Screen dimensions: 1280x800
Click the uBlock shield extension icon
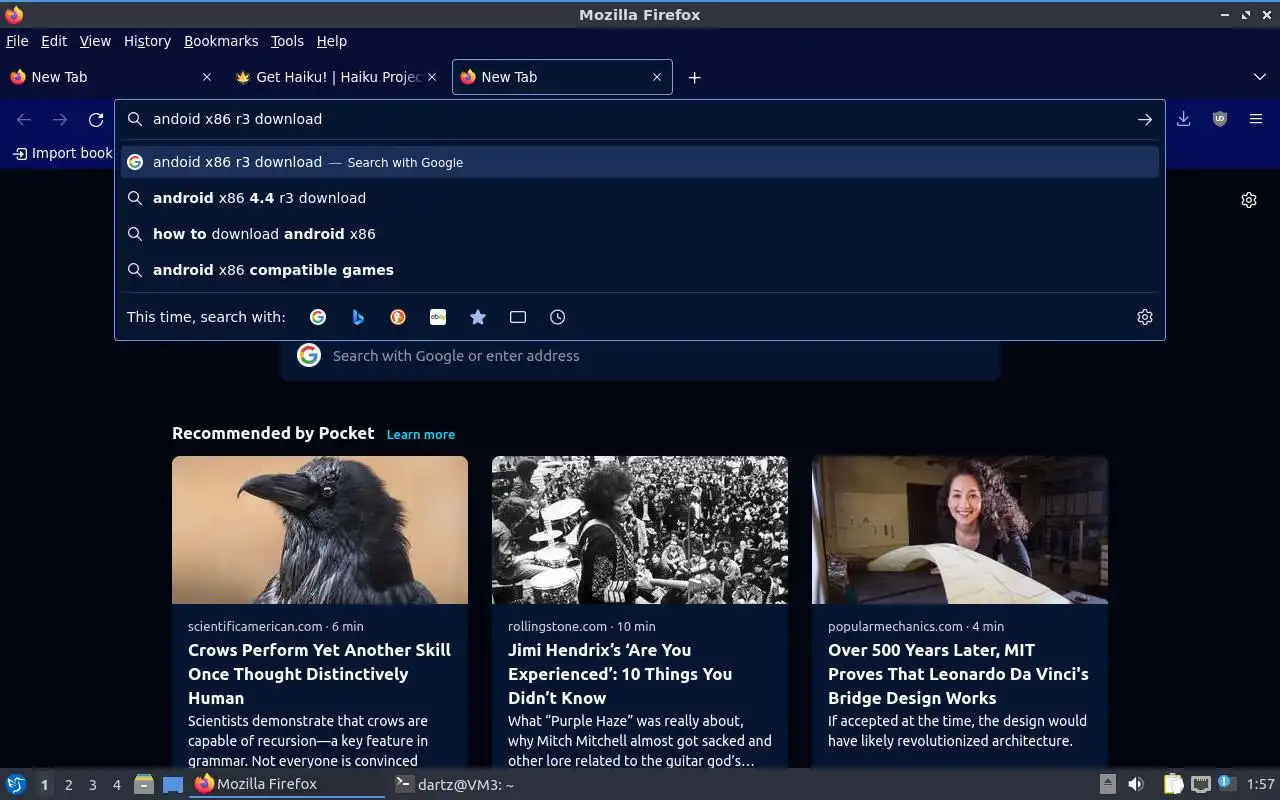[1220, 119]
